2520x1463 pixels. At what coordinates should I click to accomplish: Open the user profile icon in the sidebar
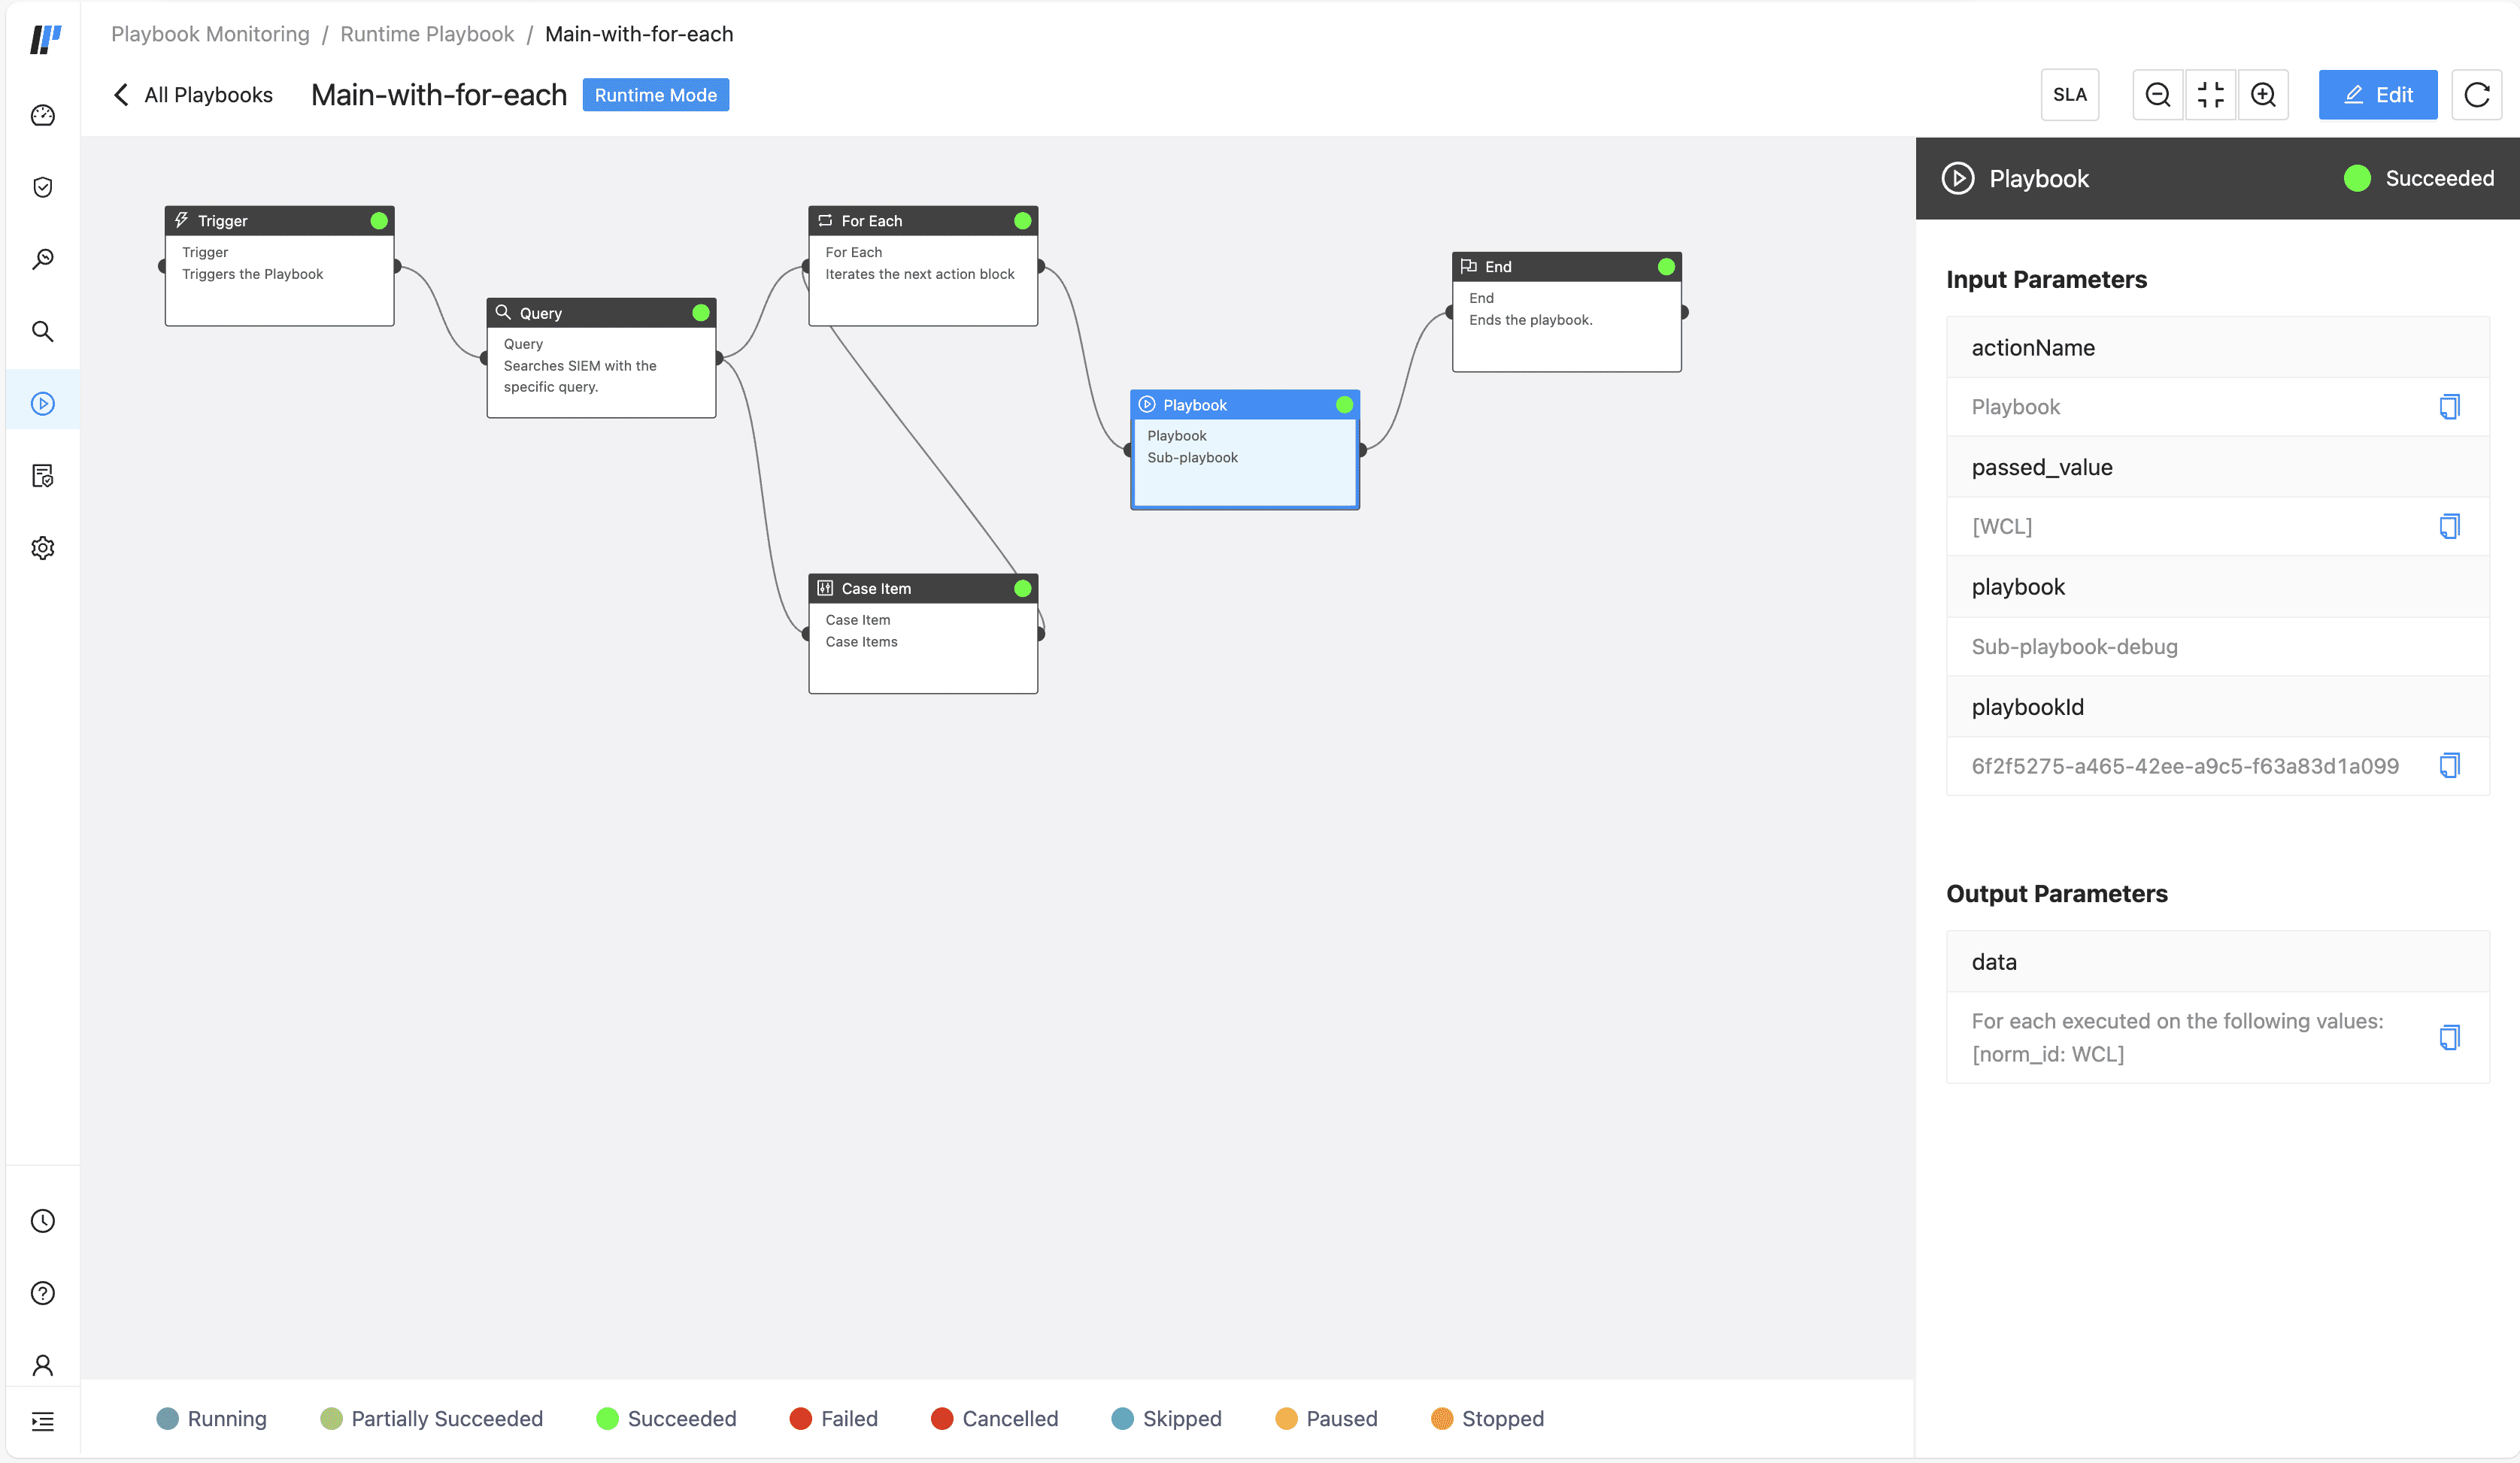(x=43, y=1365)
